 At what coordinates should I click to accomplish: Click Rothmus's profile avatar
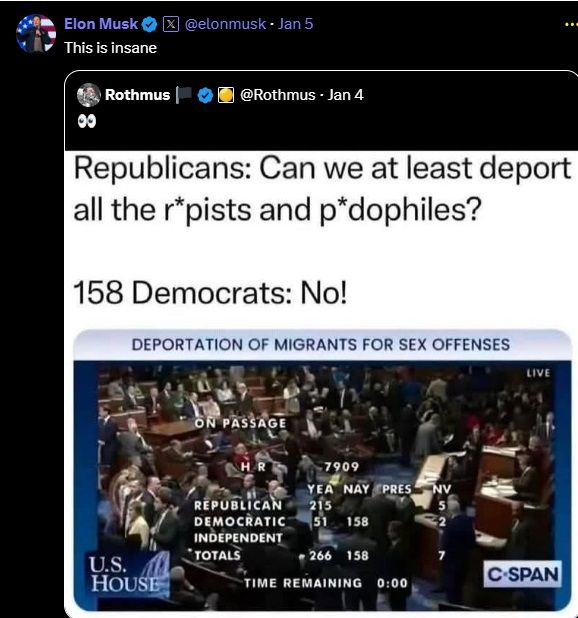pyautogui.click(x=89, y=95)
